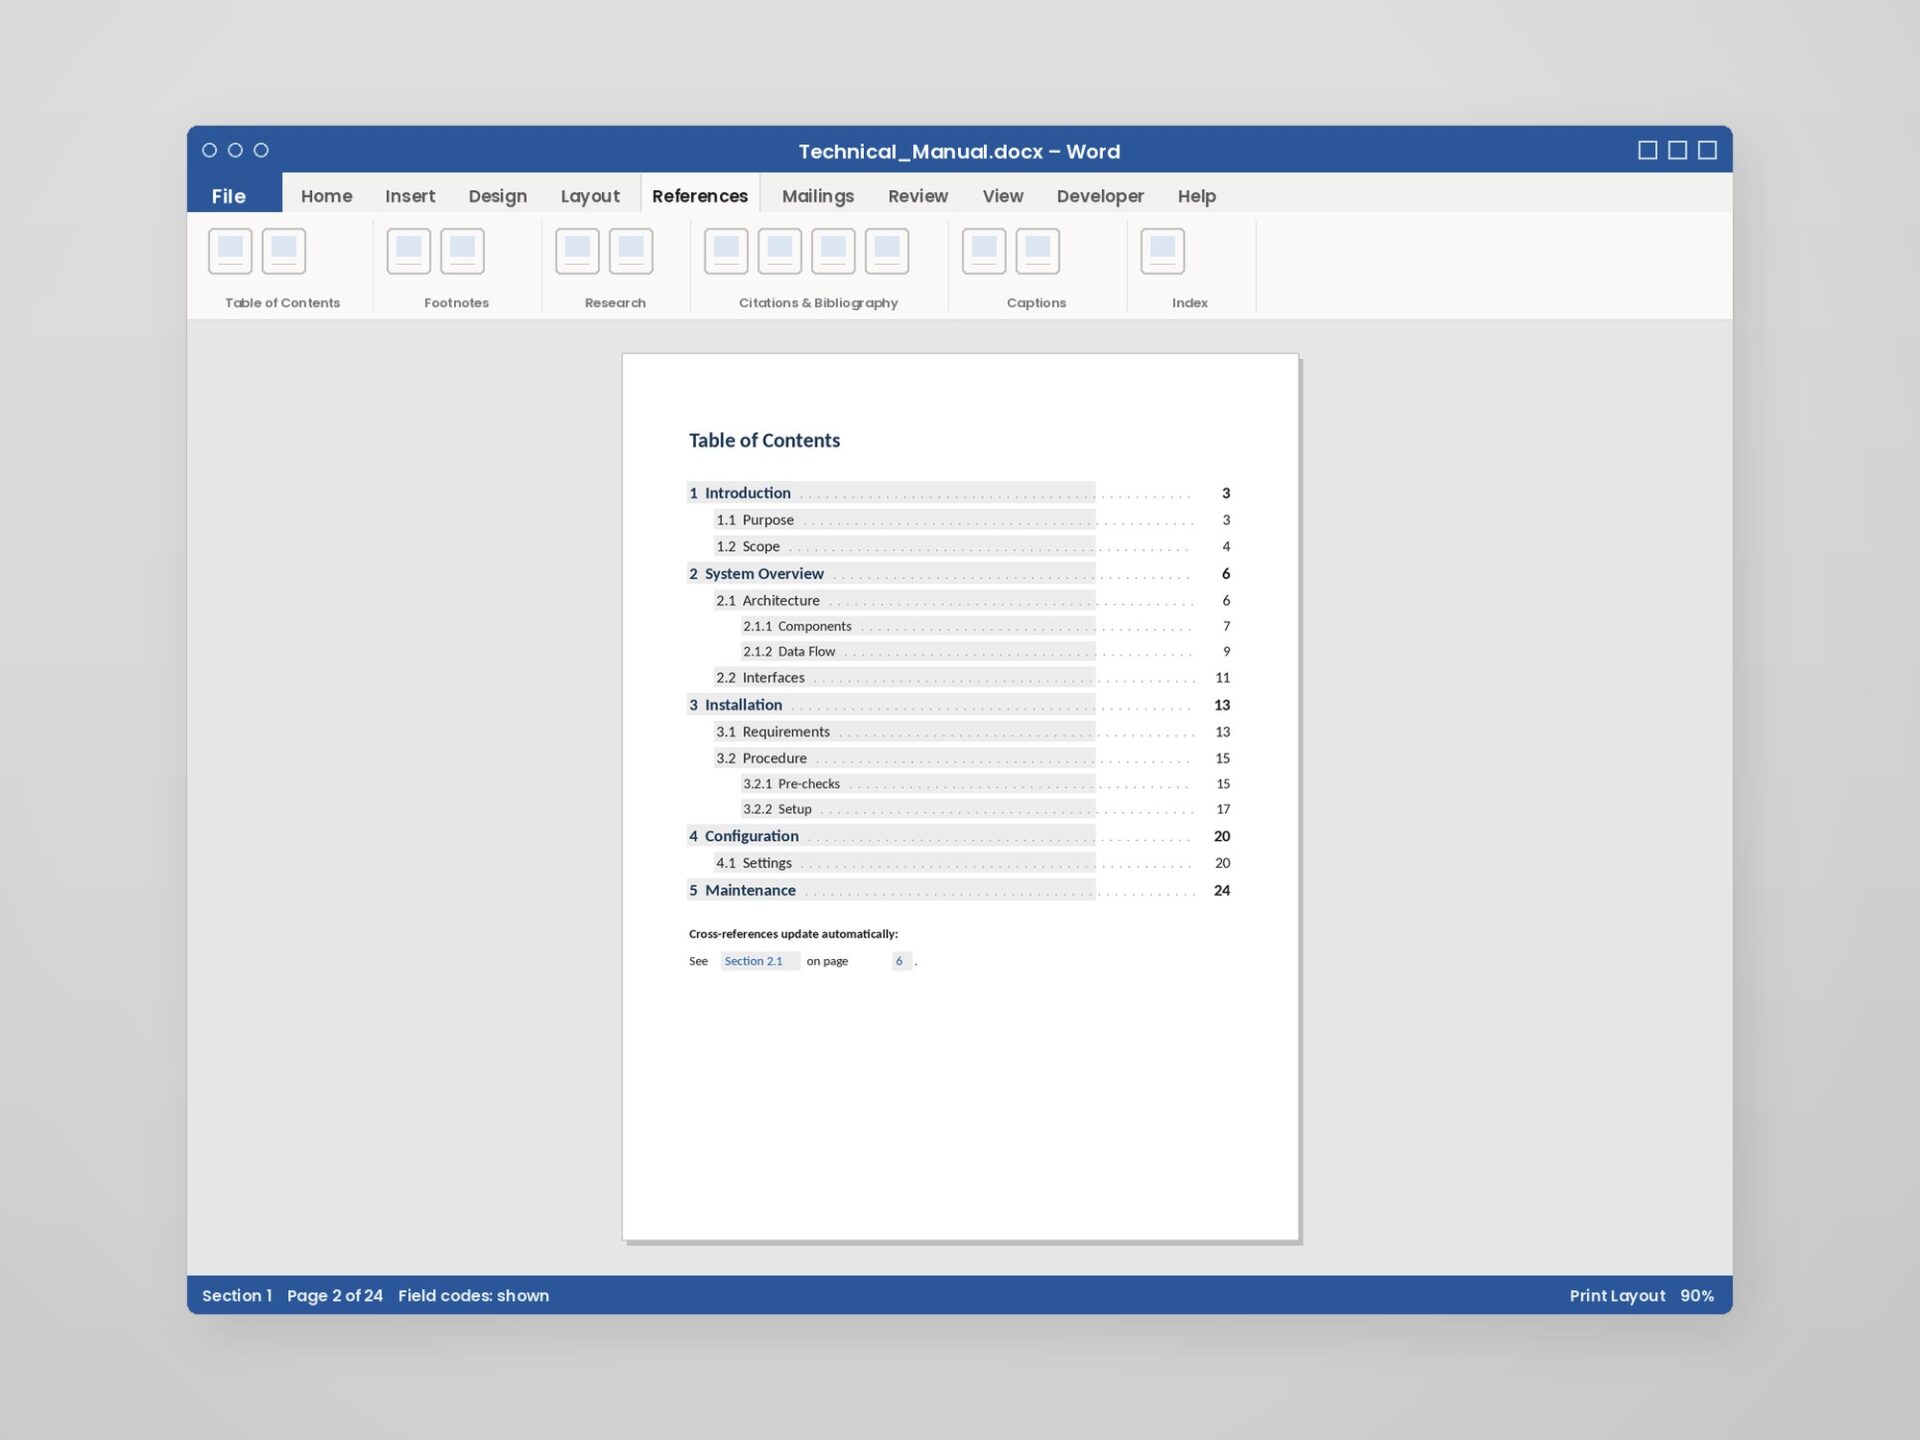Click the Index group ribbon icon
The width and height of the screenshot is (1920, 1440).
point(1162,251)
